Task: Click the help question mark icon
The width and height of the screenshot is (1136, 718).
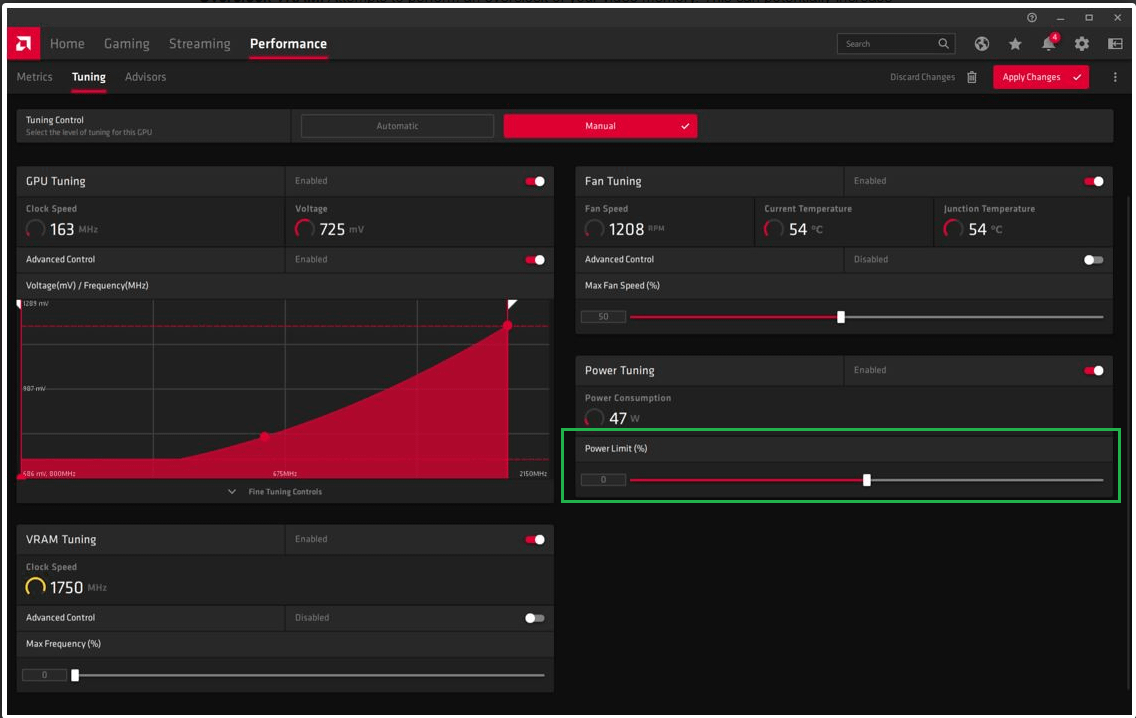Action: point(1032,17)
